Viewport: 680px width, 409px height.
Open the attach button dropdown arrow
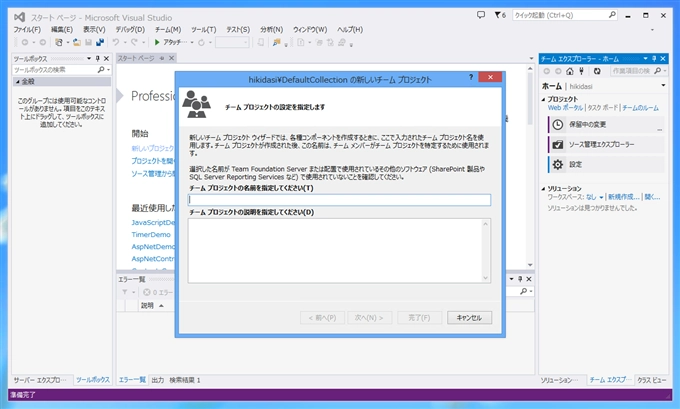pos(192,43)
